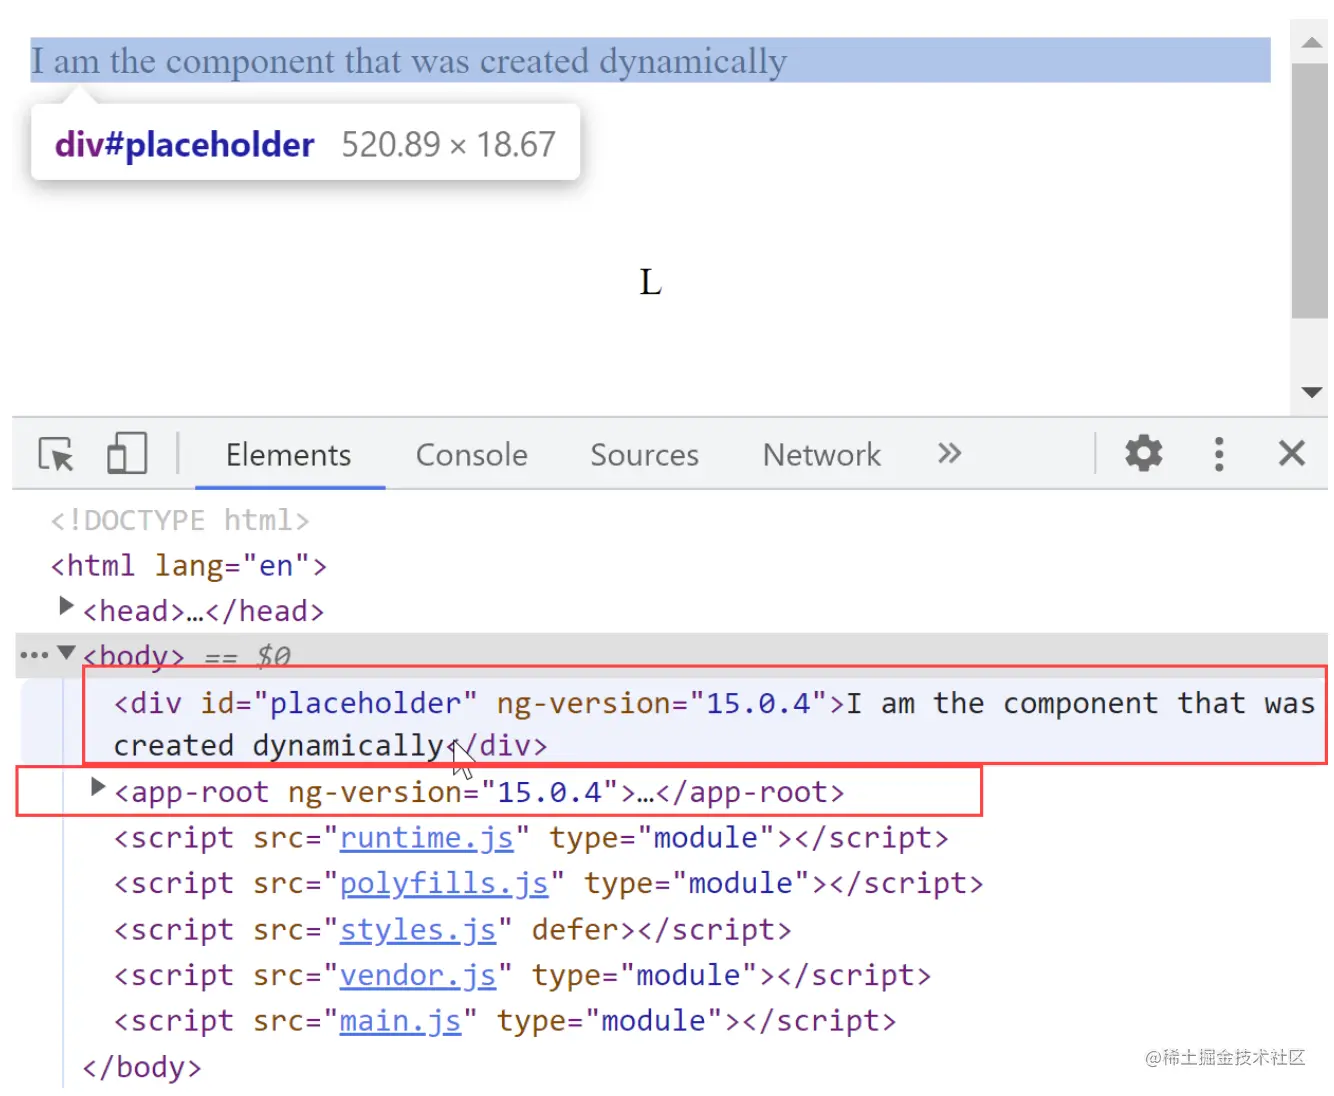1334x1096 pixels.
Task: Click the page's vertical scrollbar thumb
Action: [1310, 191]
